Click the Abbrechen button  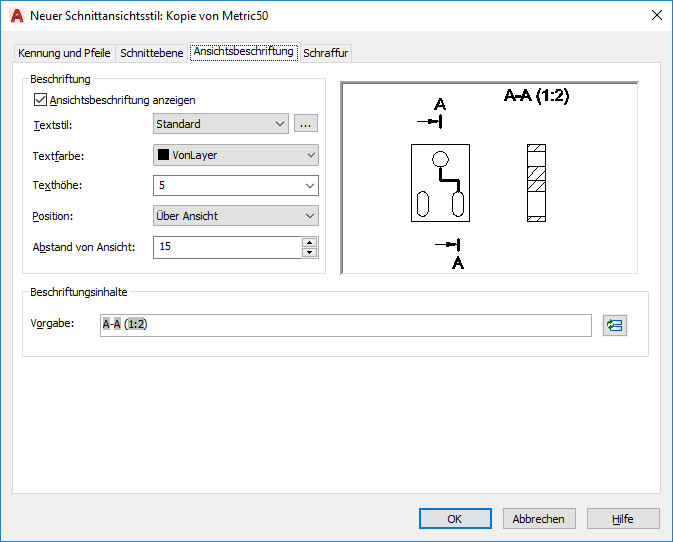[539, 519]
